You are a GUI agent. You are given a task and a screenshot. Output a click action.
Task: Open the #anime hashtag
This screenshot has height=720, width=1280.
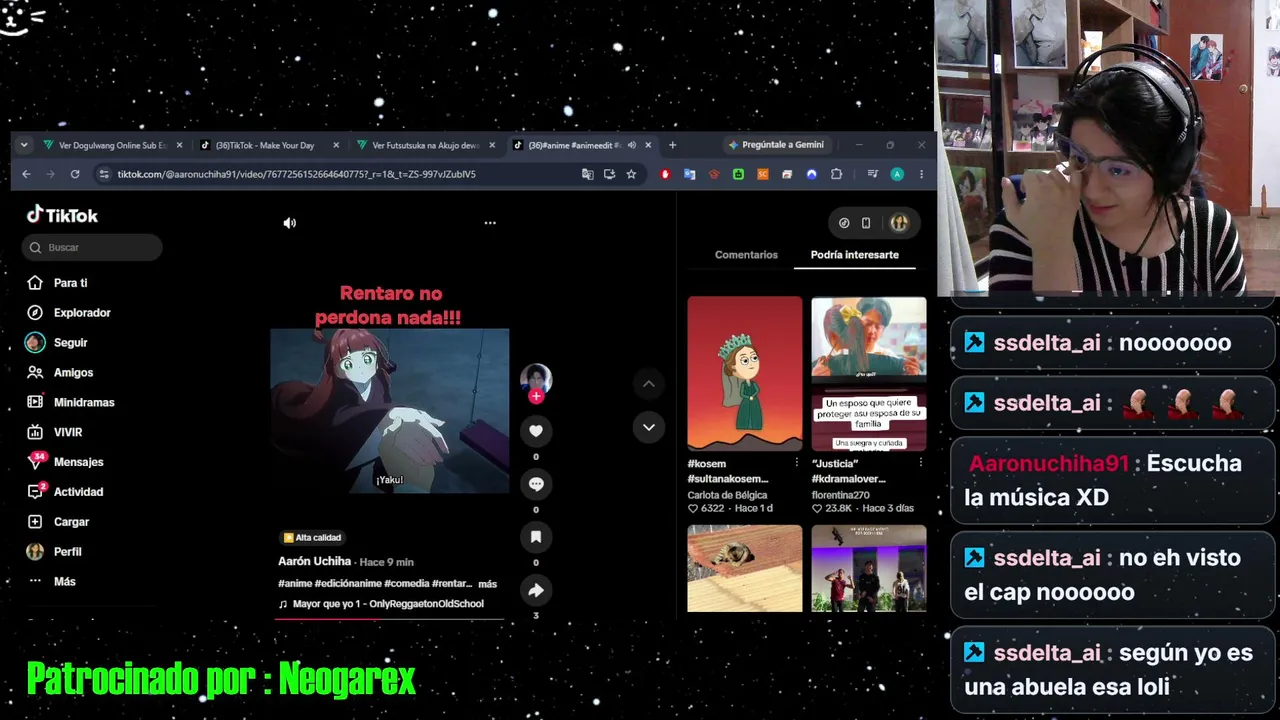(295, 584)
